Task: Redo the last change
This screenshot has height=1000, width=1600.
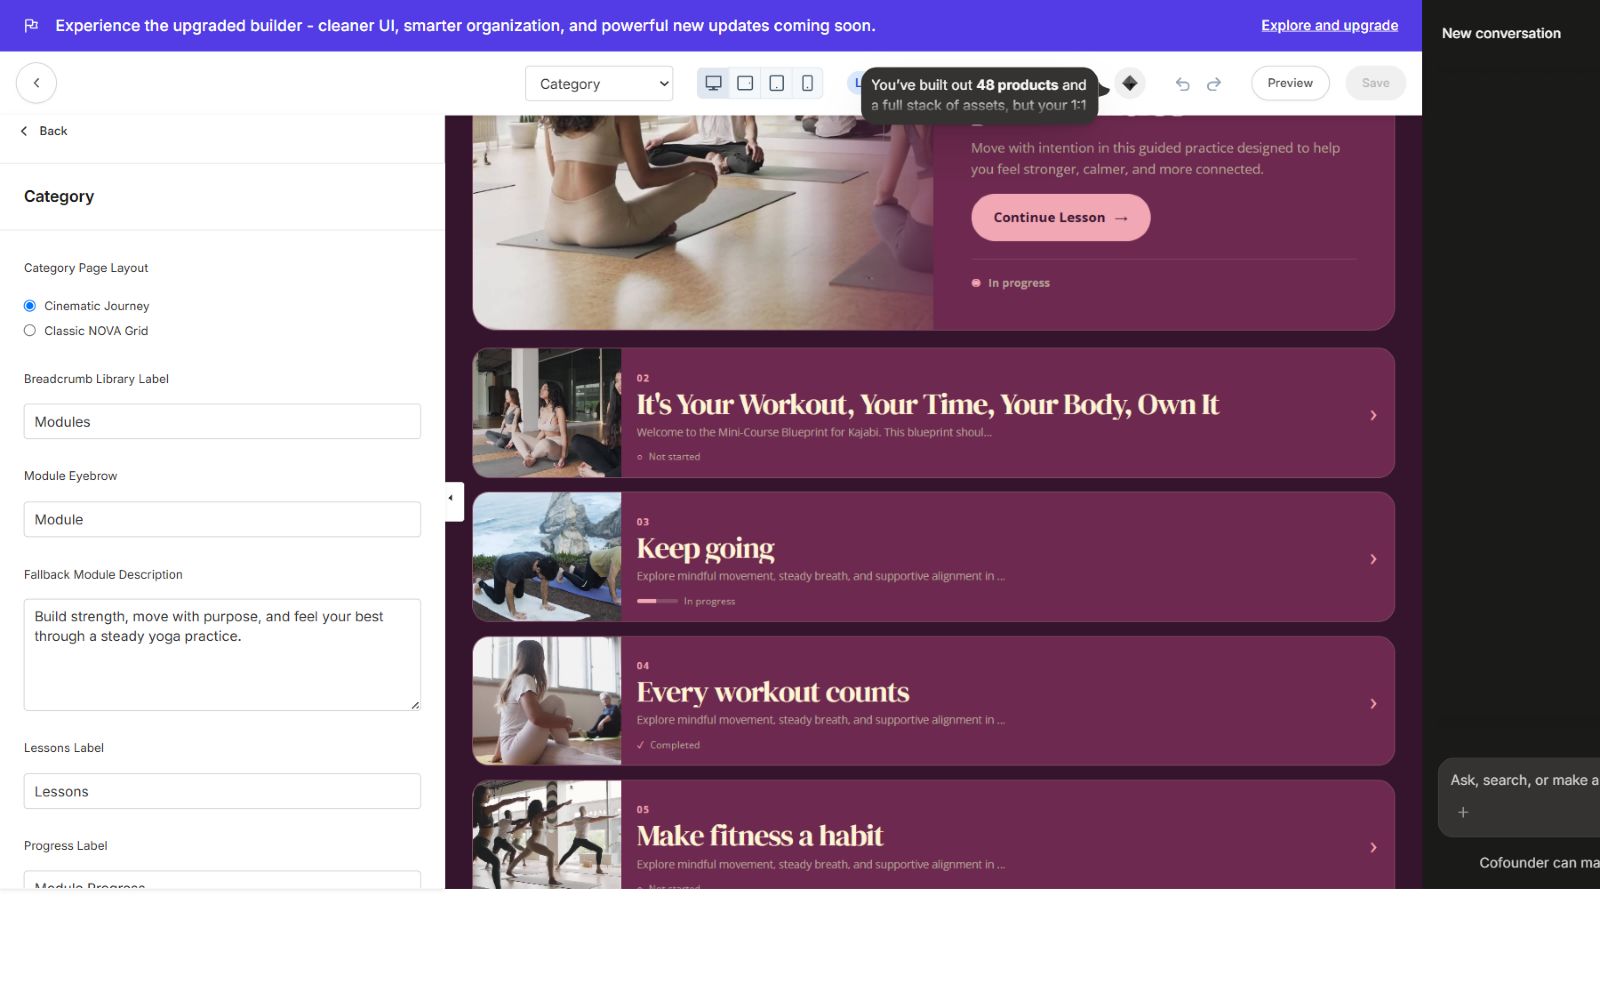Action: click(x=1214, y=84)
